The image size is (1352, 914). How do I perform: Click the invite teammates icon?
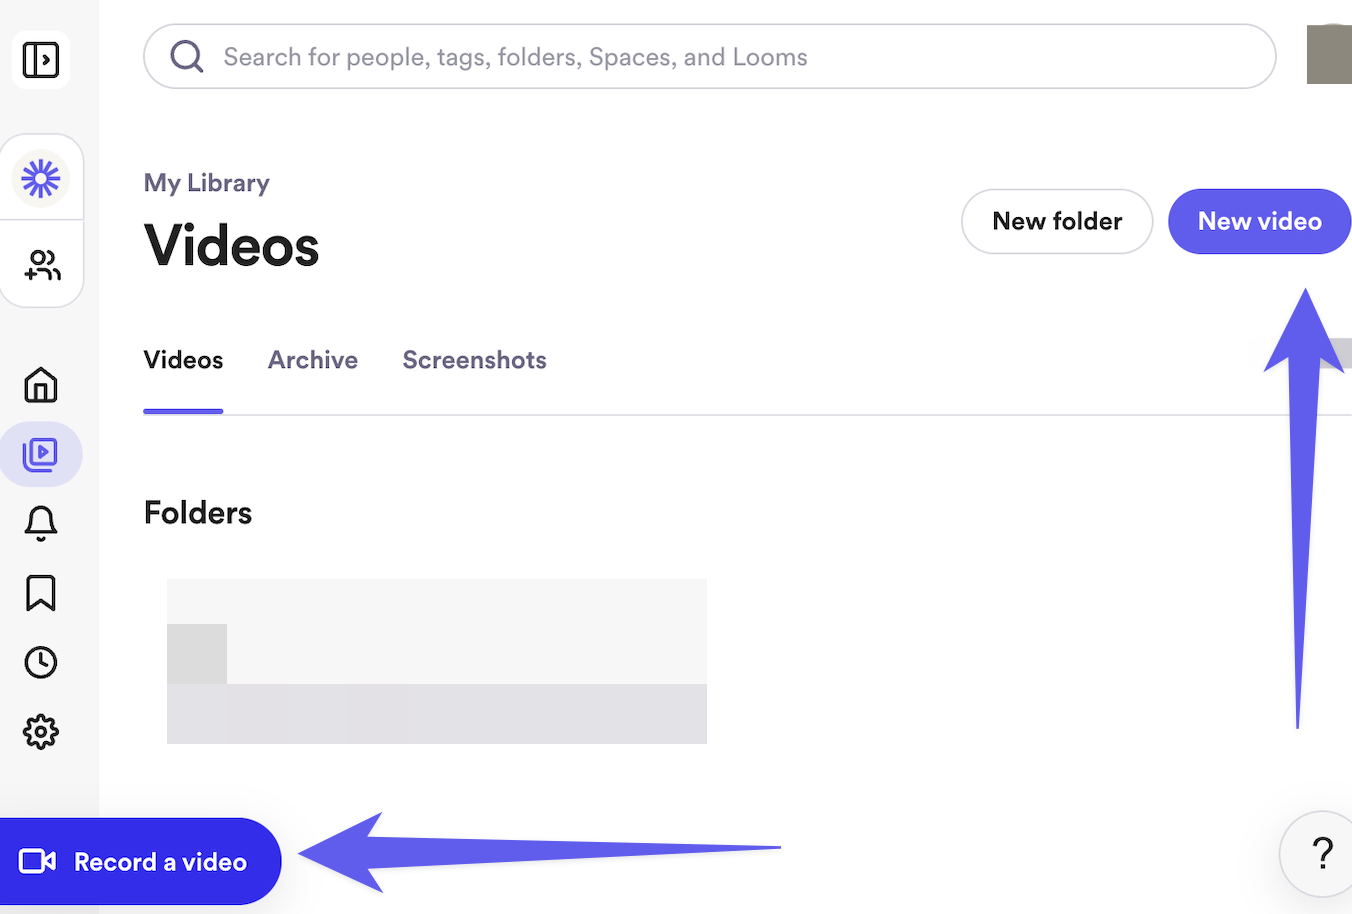(x=42, y=265)
